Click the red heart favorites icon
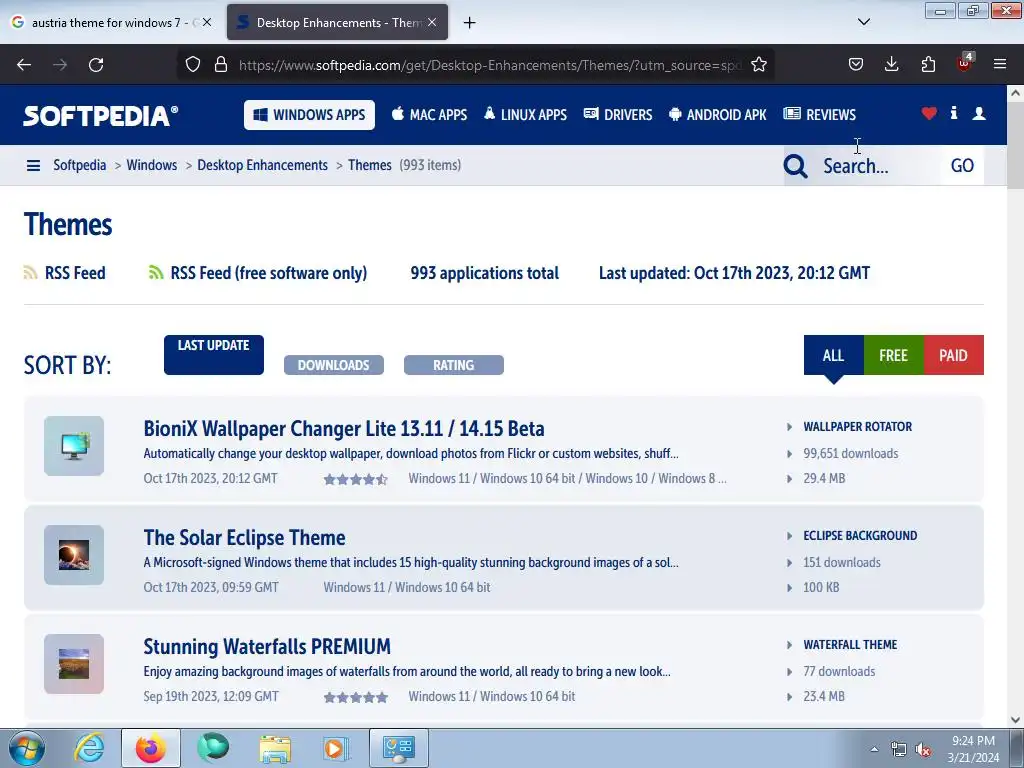Screen dimensions: 1024x768 click(929, 114)
